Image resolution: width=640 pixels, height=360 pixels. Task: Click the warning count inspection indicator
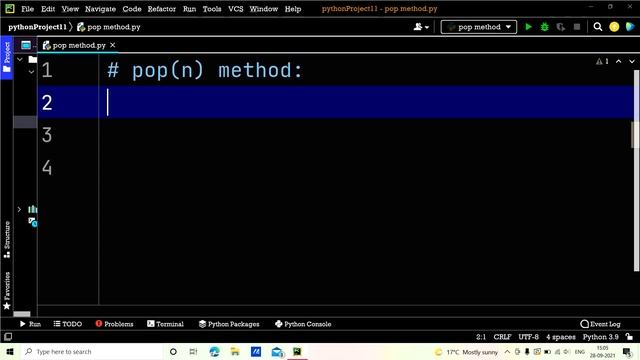tap(602, 61)
